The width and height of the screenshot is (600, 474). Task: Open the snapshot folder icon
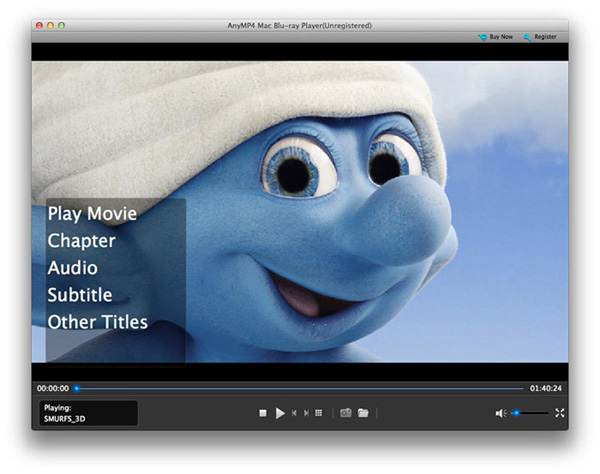pyautogui.click(x=364, y=413)
